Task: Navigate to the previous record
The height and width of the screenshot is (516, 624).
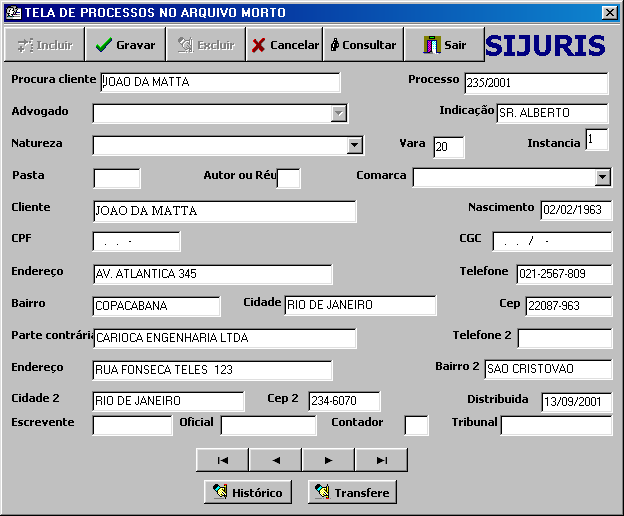Action: [x=275, y=460]
